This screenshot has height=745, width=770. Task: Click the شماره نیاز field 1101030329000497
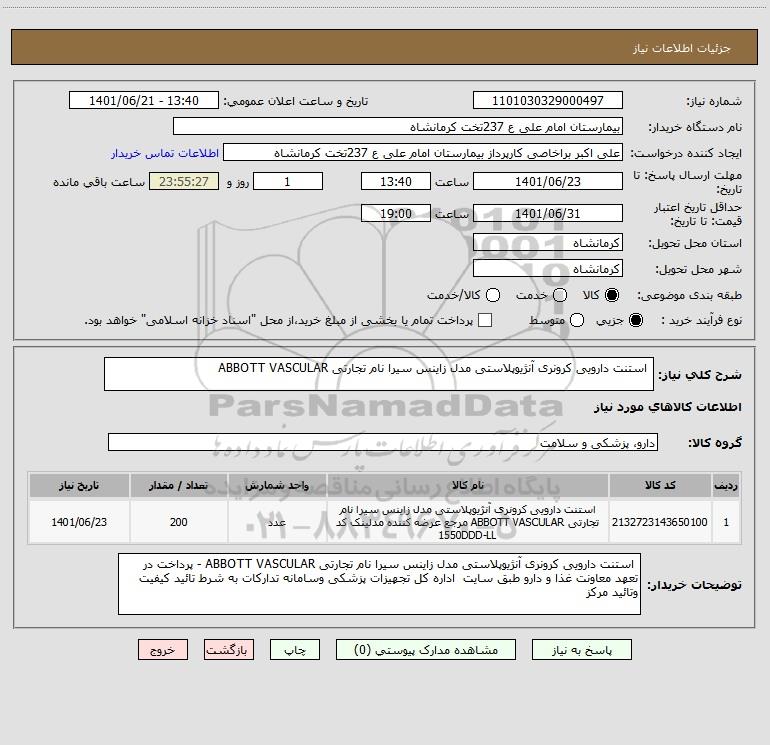548,100
